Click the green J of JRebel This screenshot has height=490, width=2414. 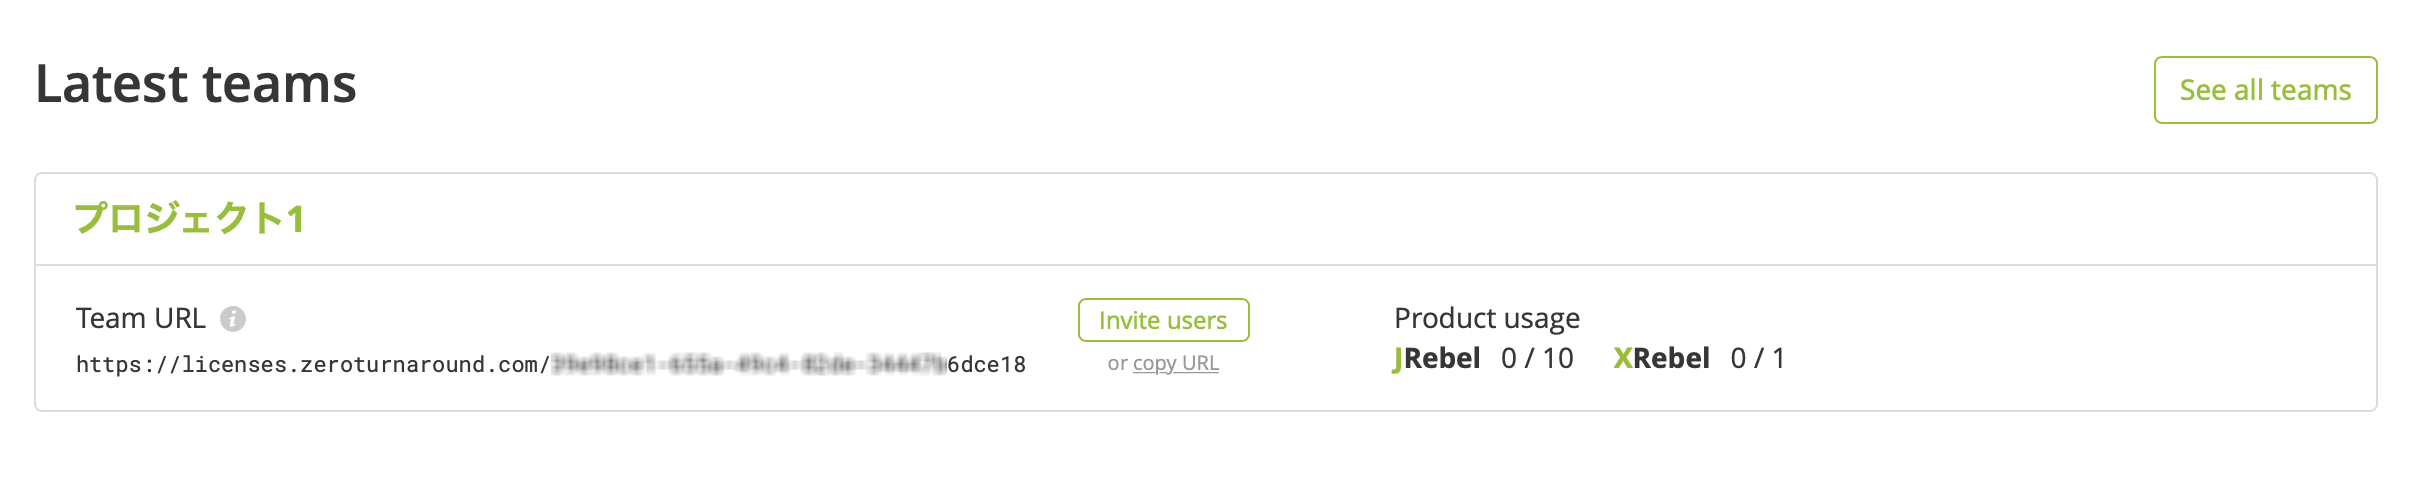(1397, 359)
